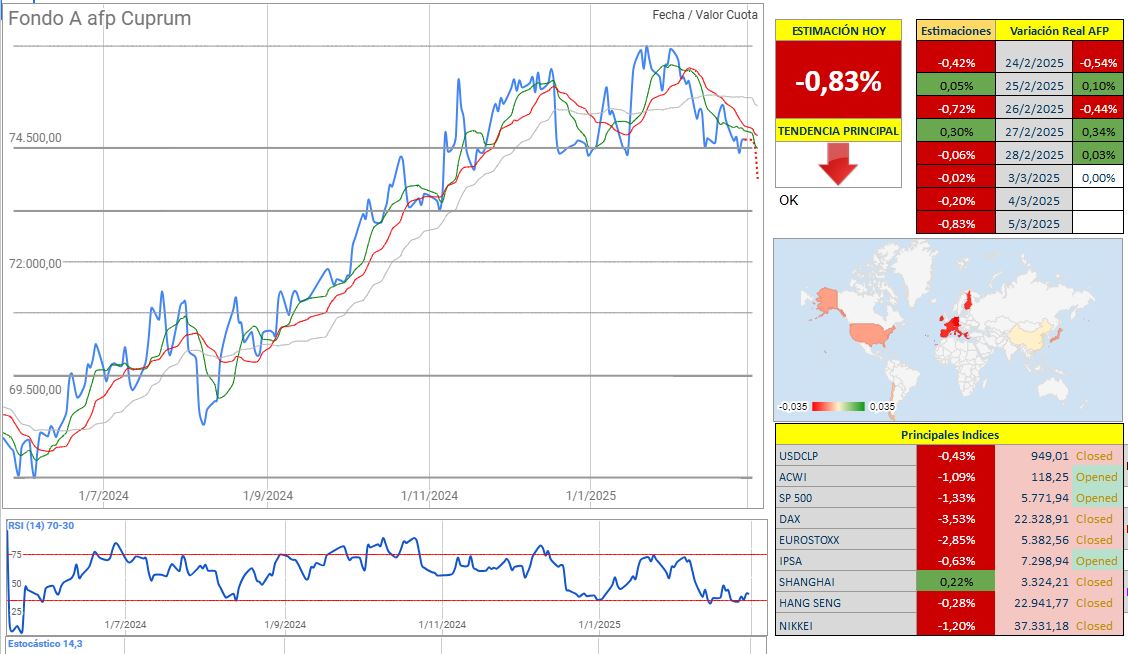Click the Estocástico 14,3 chart title

tap(45, 643)
